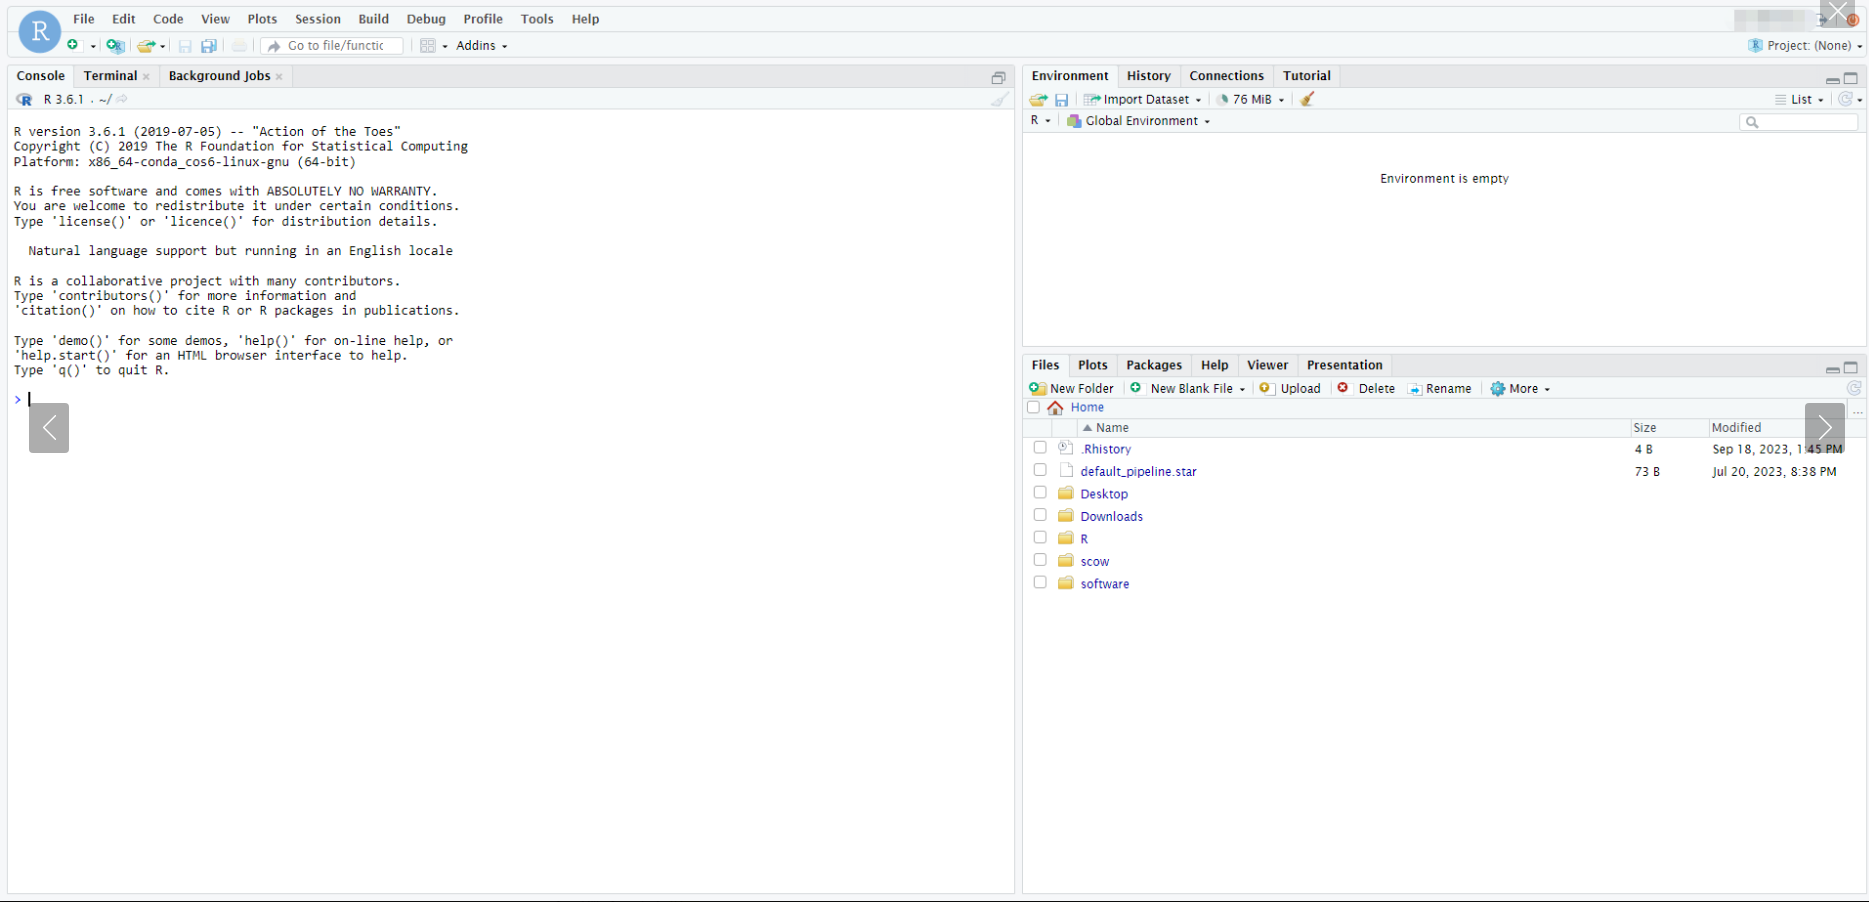Open the Global Environment dropdown
The height and width of the screenshot is (902, 1869).
[1138, 121]
